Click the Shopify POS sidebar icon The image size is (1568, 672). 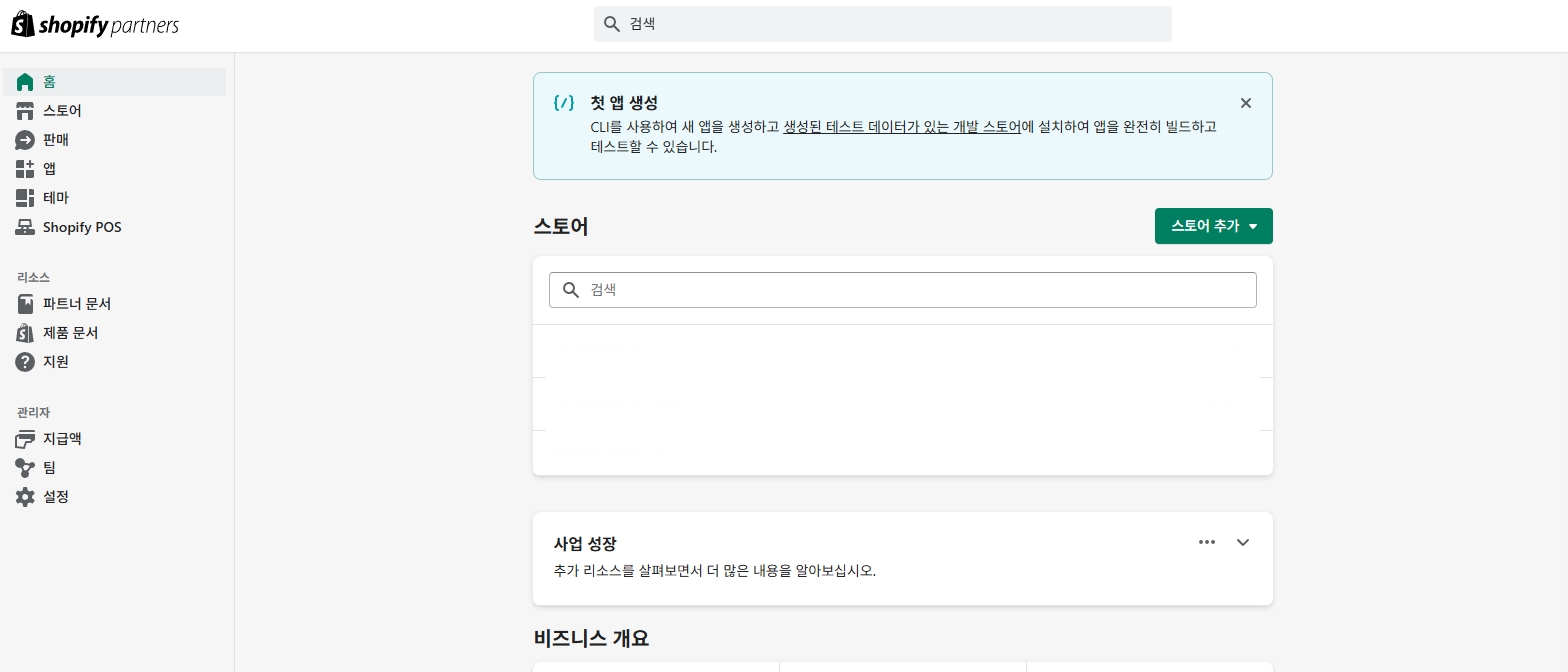[x=25, y=227]
